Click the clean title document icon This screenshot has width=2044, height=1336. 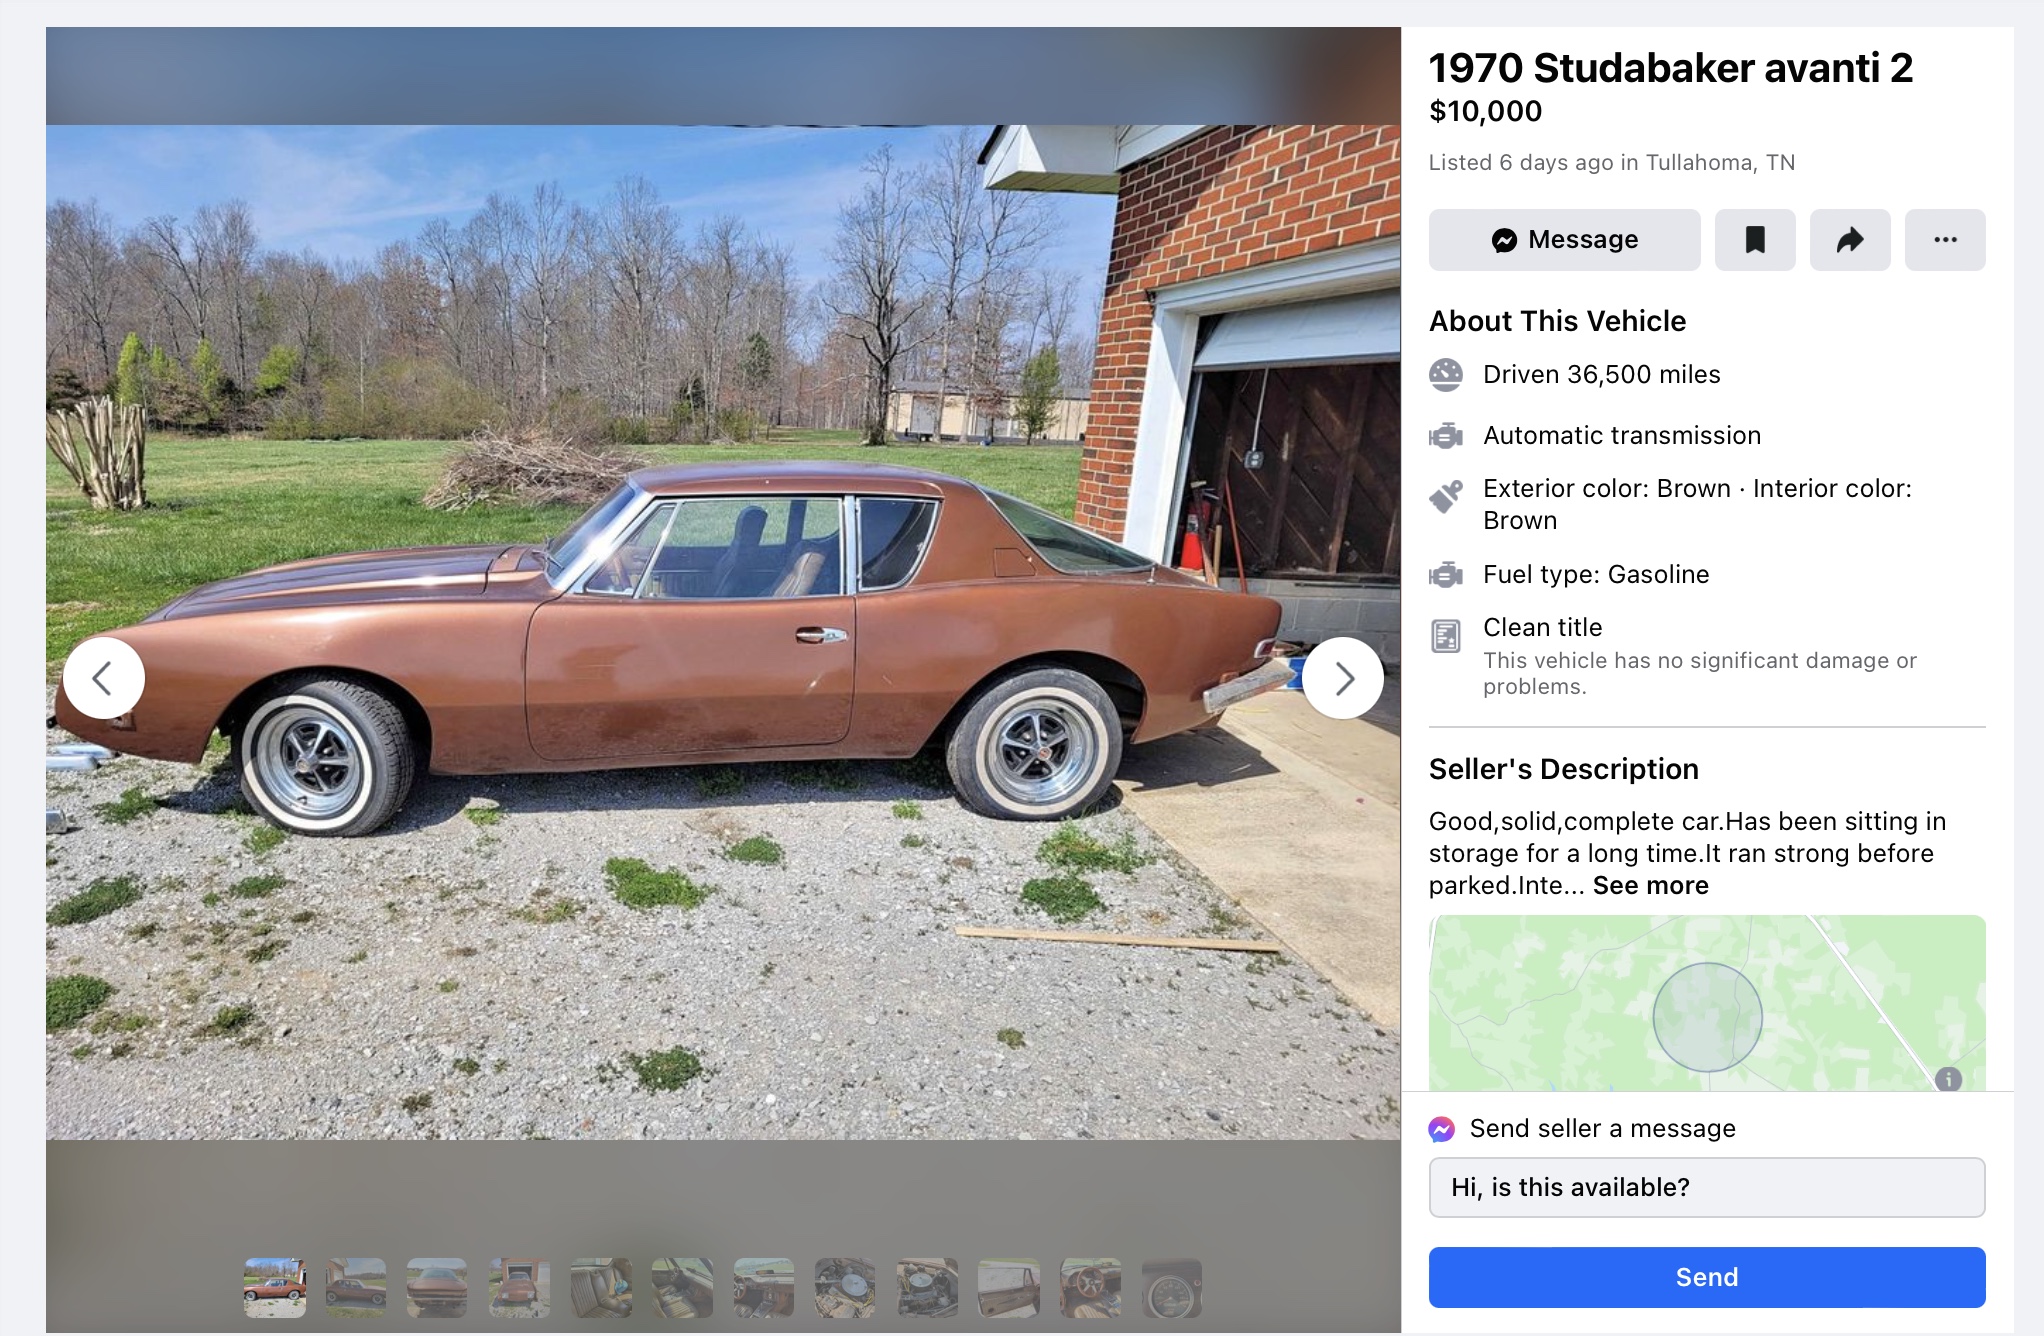click(x=1446, y=636)
